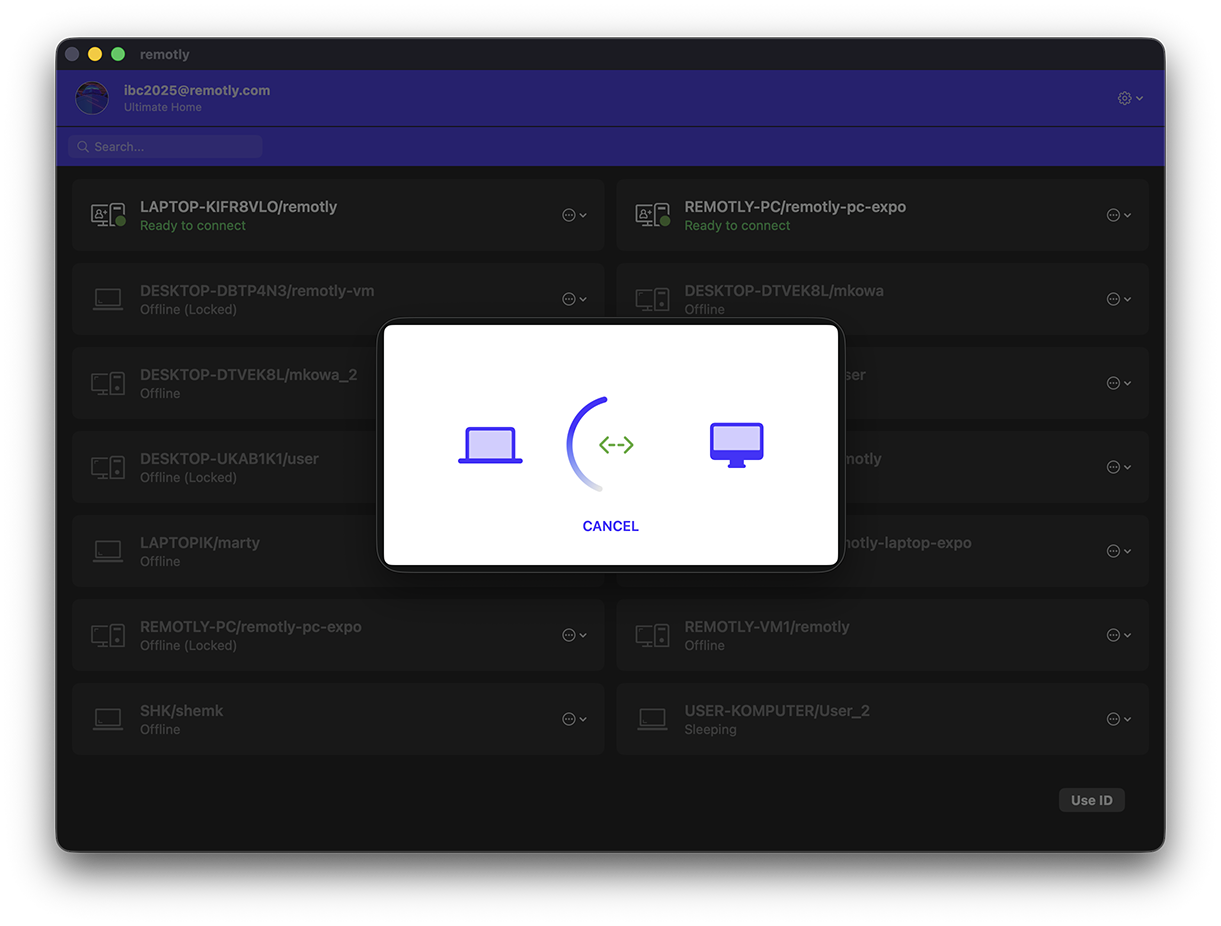Screen dimensions: 1221x926
Task: Select the REMOTLY-VM1/remotly device name
Action: coord(767,627)
